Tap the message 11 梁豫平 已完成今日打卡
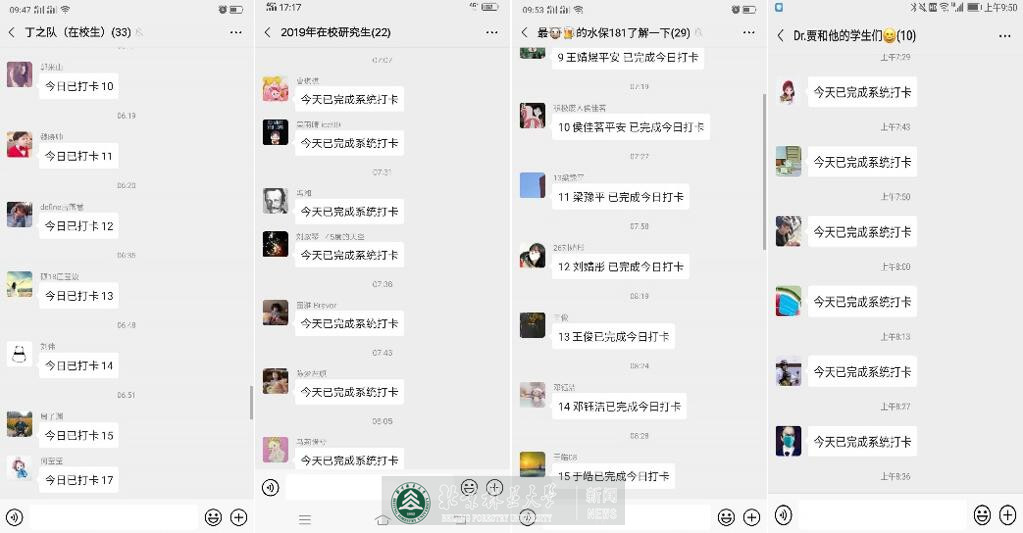This screenshot has width=1023, height=533. point(620,197)
